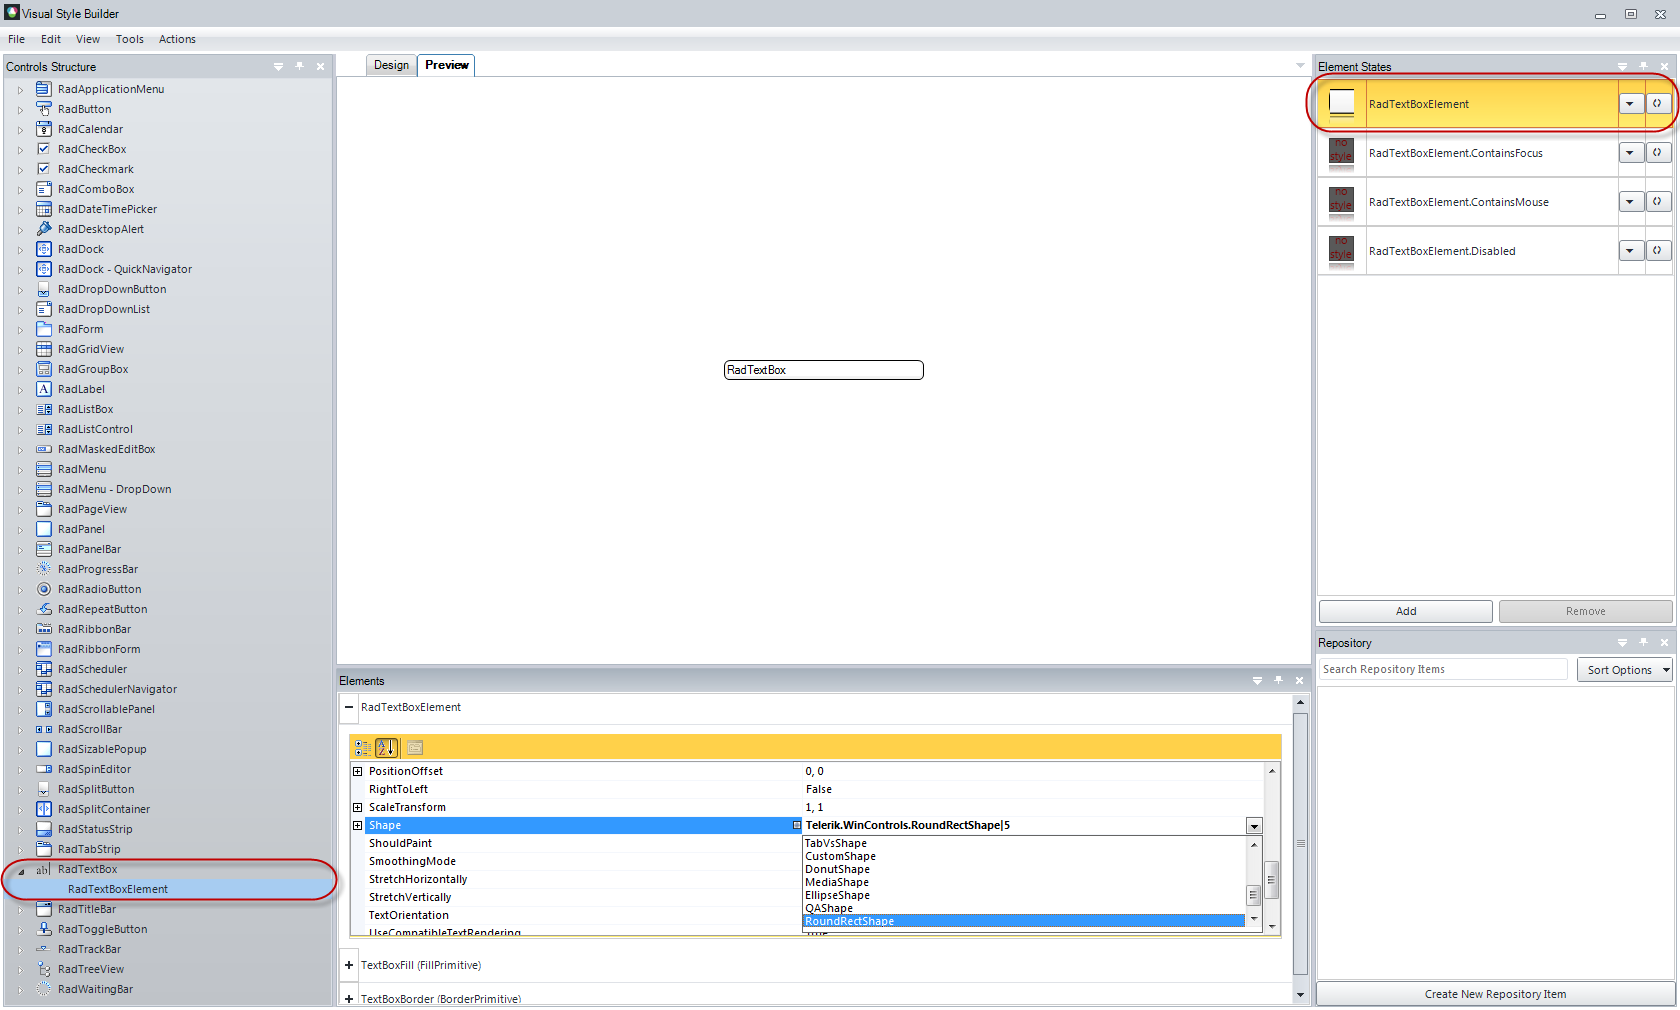Click the RadSplitContainer icon in the tree
1680x1010 pixels.
pyautogui.click(x=44, y=809)
